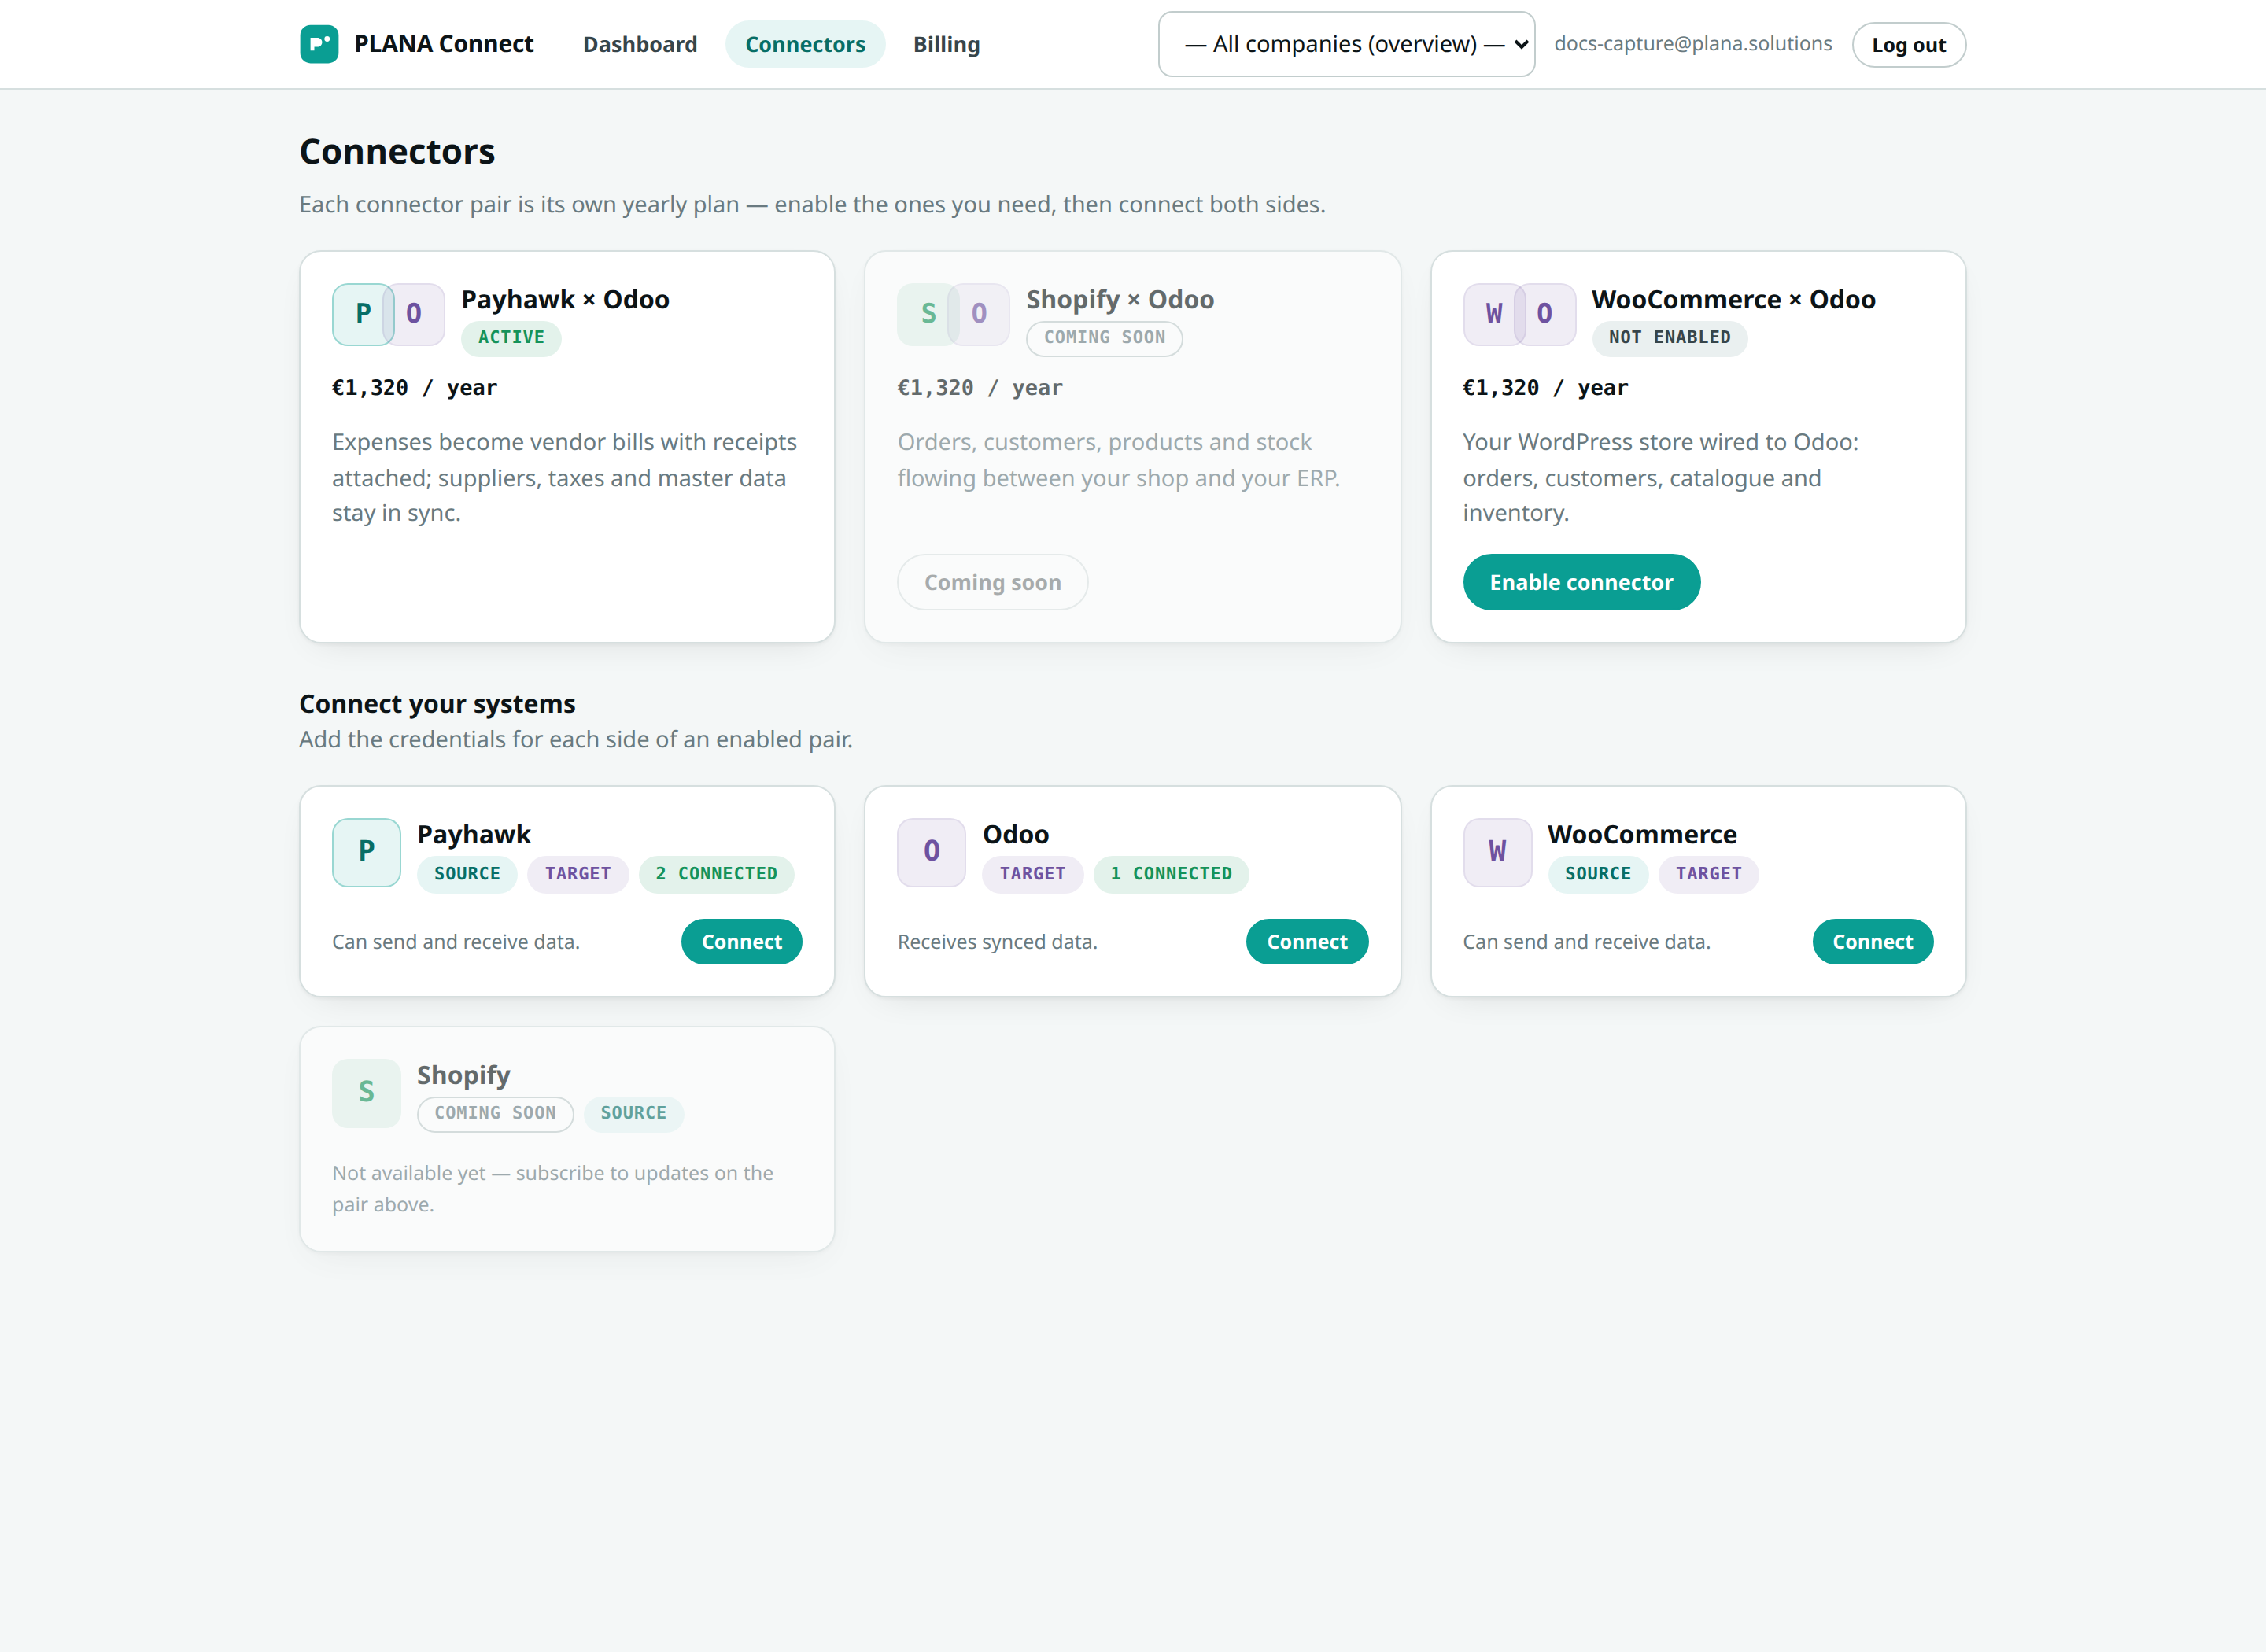This screenshot has height=1652, width=2266.
Task: Click the TARGET badge on Payhawk
Action: click(578, 874)
